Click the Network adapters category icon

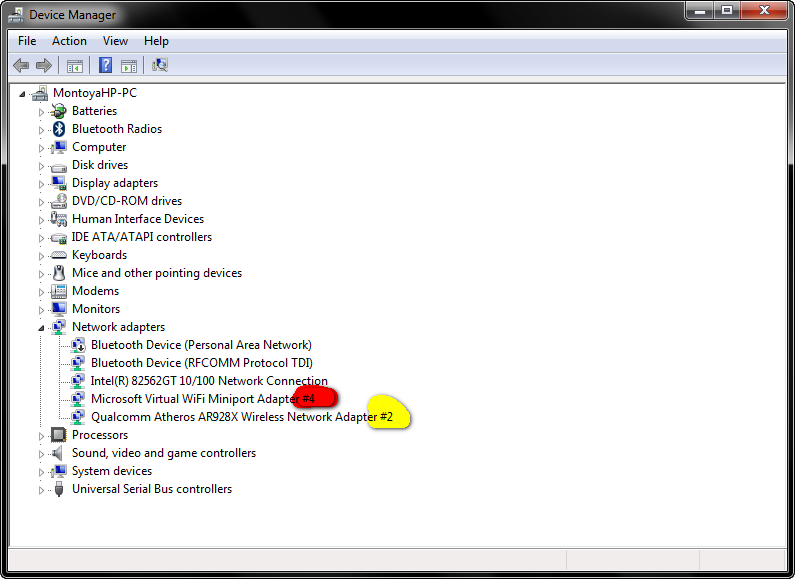tap(59, 327)
